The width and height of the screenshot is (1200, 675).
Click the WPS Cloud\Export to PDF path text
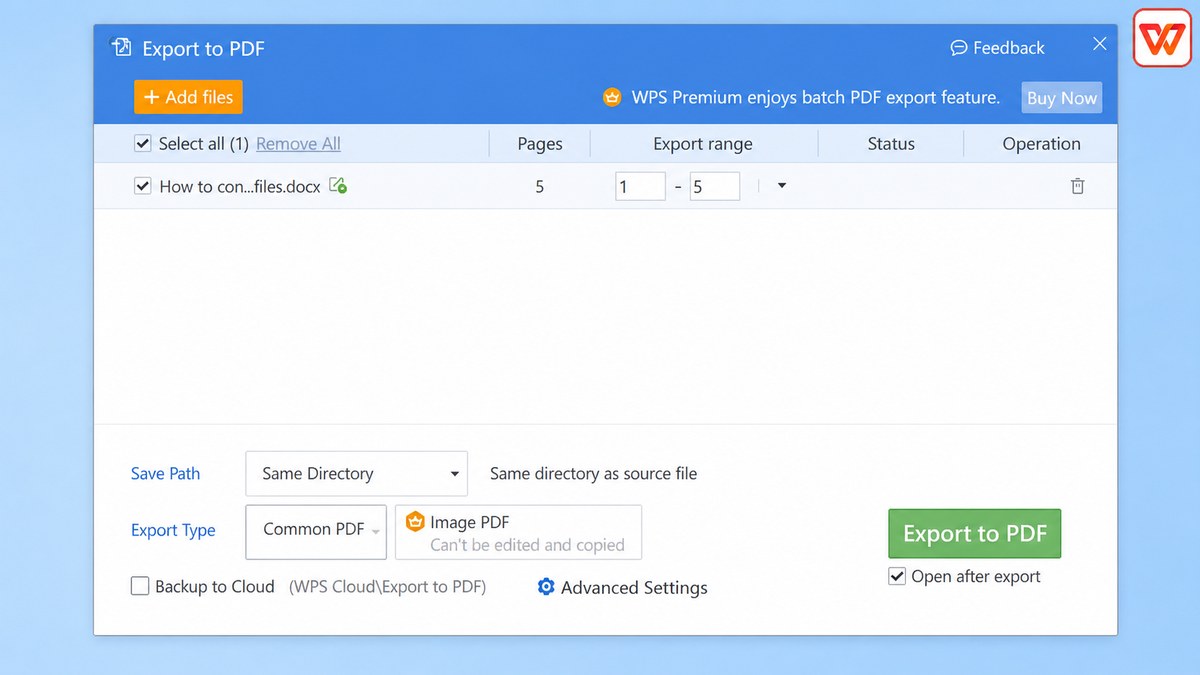388,587
